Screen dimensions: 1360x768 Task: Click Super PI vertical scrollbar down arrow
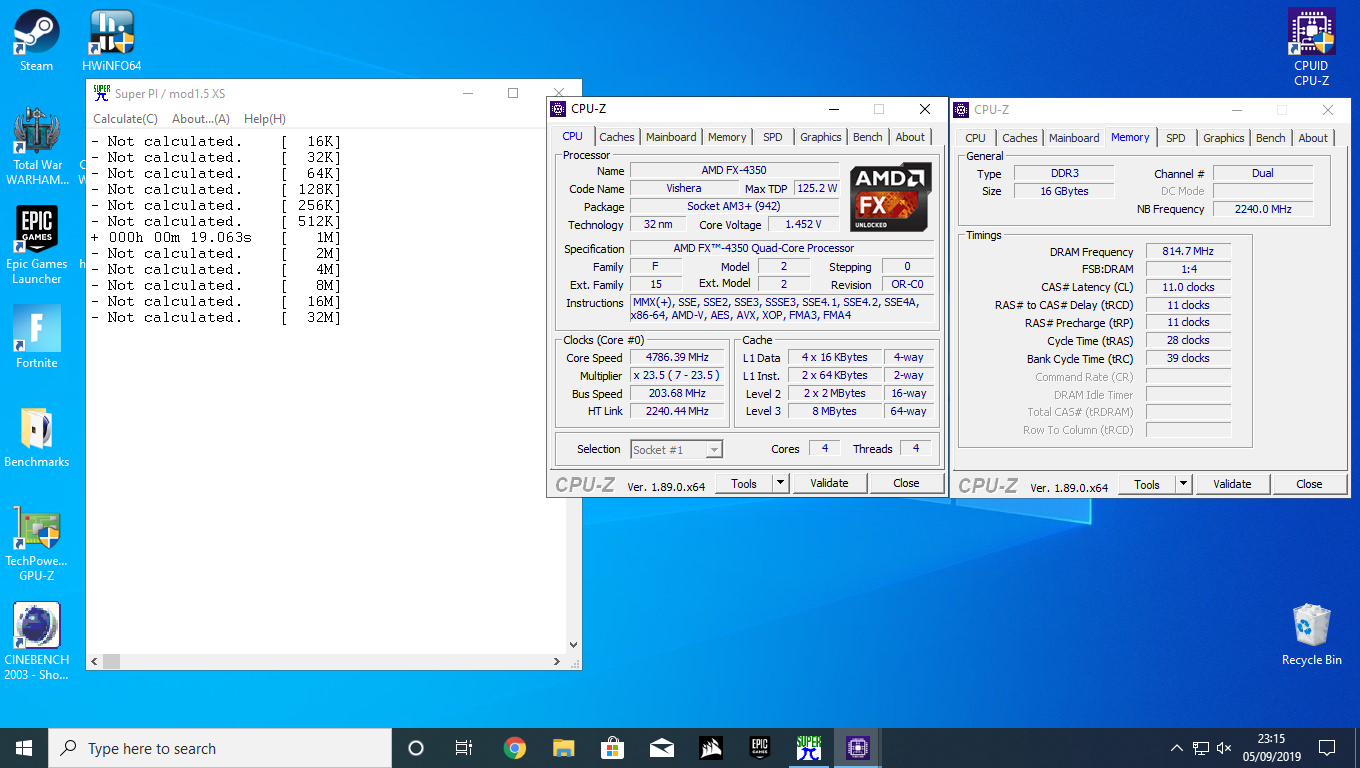[x=574, y=645]
